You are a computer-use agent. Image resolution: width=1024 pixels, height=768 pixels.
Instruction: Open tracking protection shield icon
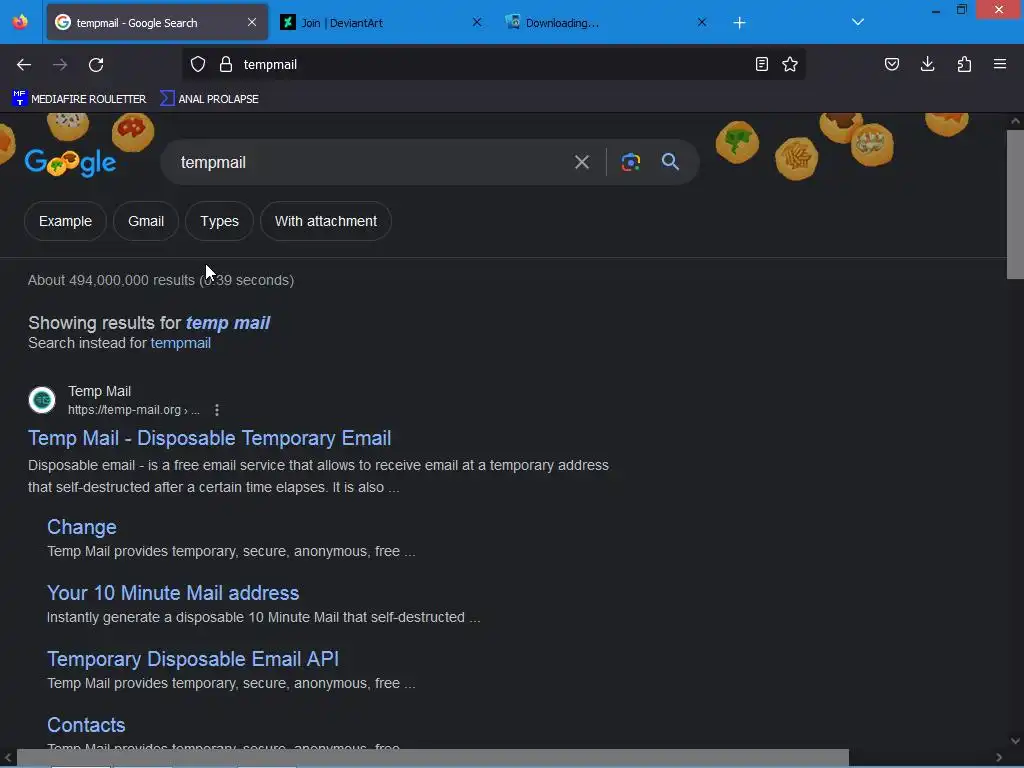198,64
